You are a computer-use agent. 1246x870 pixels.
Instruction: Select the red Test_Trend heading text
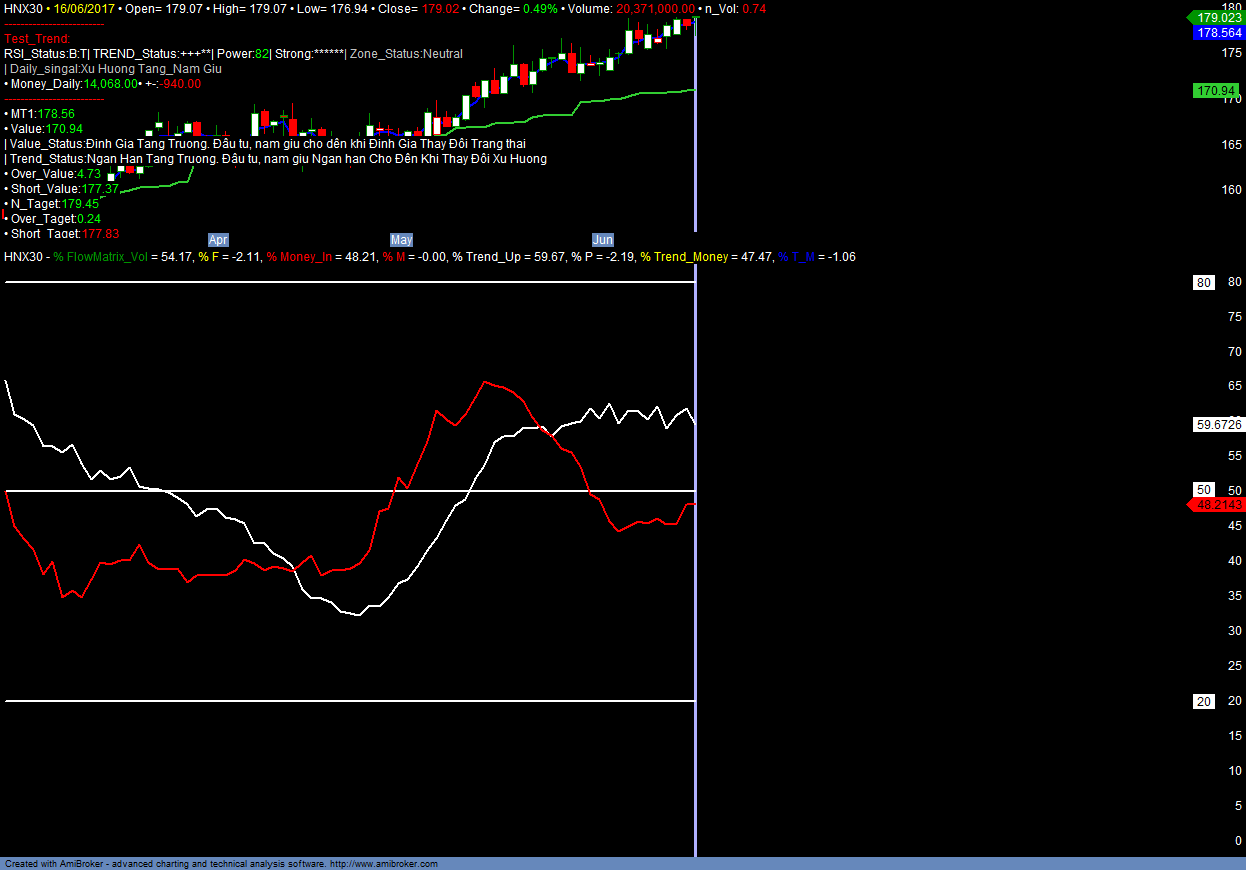[x=37, y=39]
